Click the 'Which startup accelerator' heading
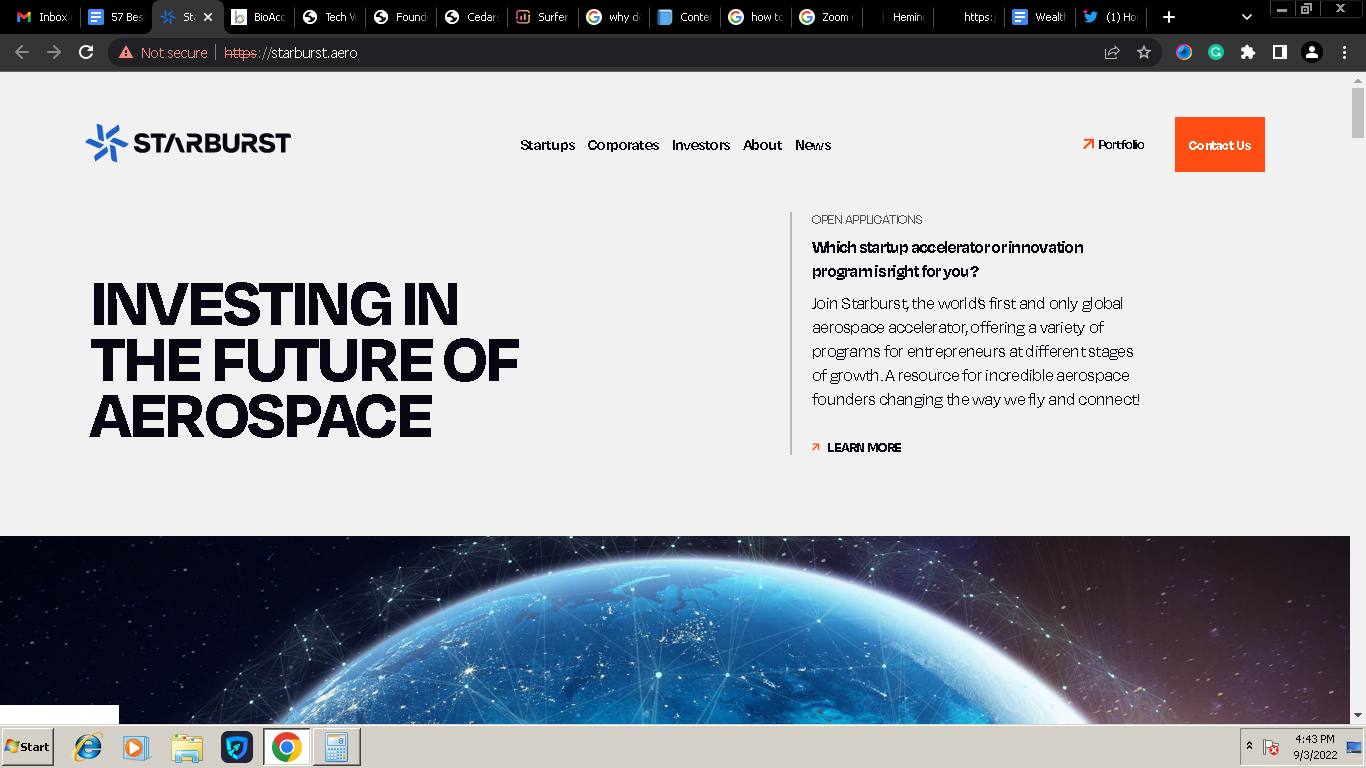Viewport: 1366px width, 768px height. 947,259
